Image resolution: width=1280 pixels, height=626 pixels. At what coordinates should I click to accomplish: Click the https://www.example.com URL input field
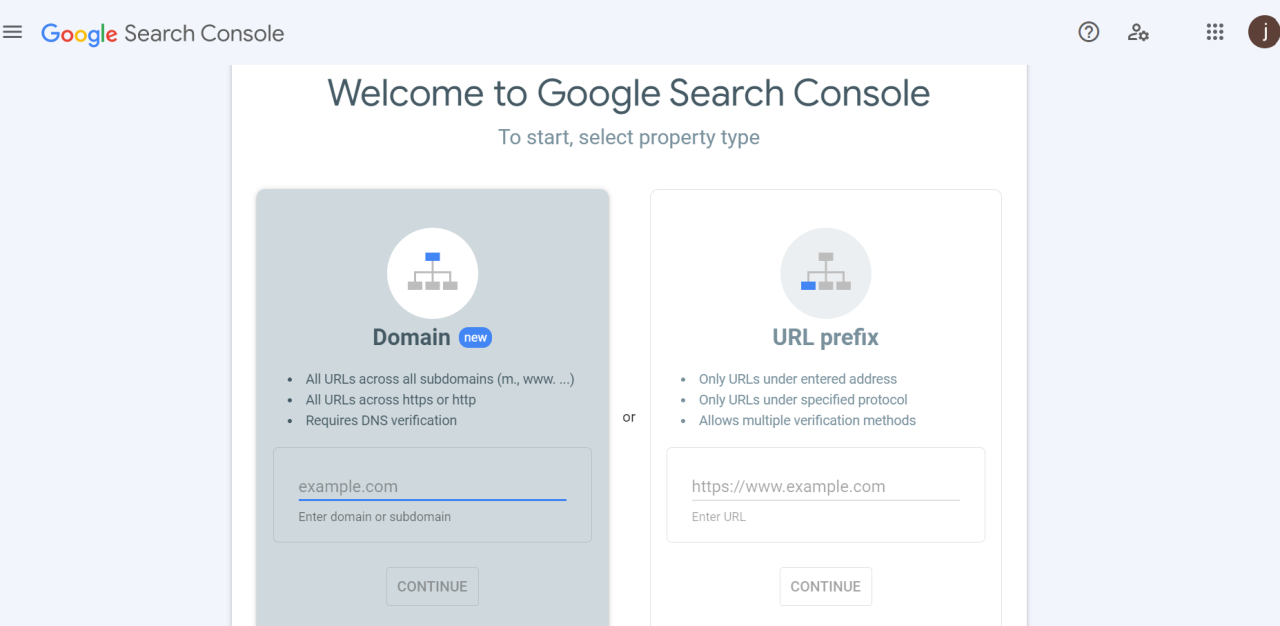click(825, 486)
